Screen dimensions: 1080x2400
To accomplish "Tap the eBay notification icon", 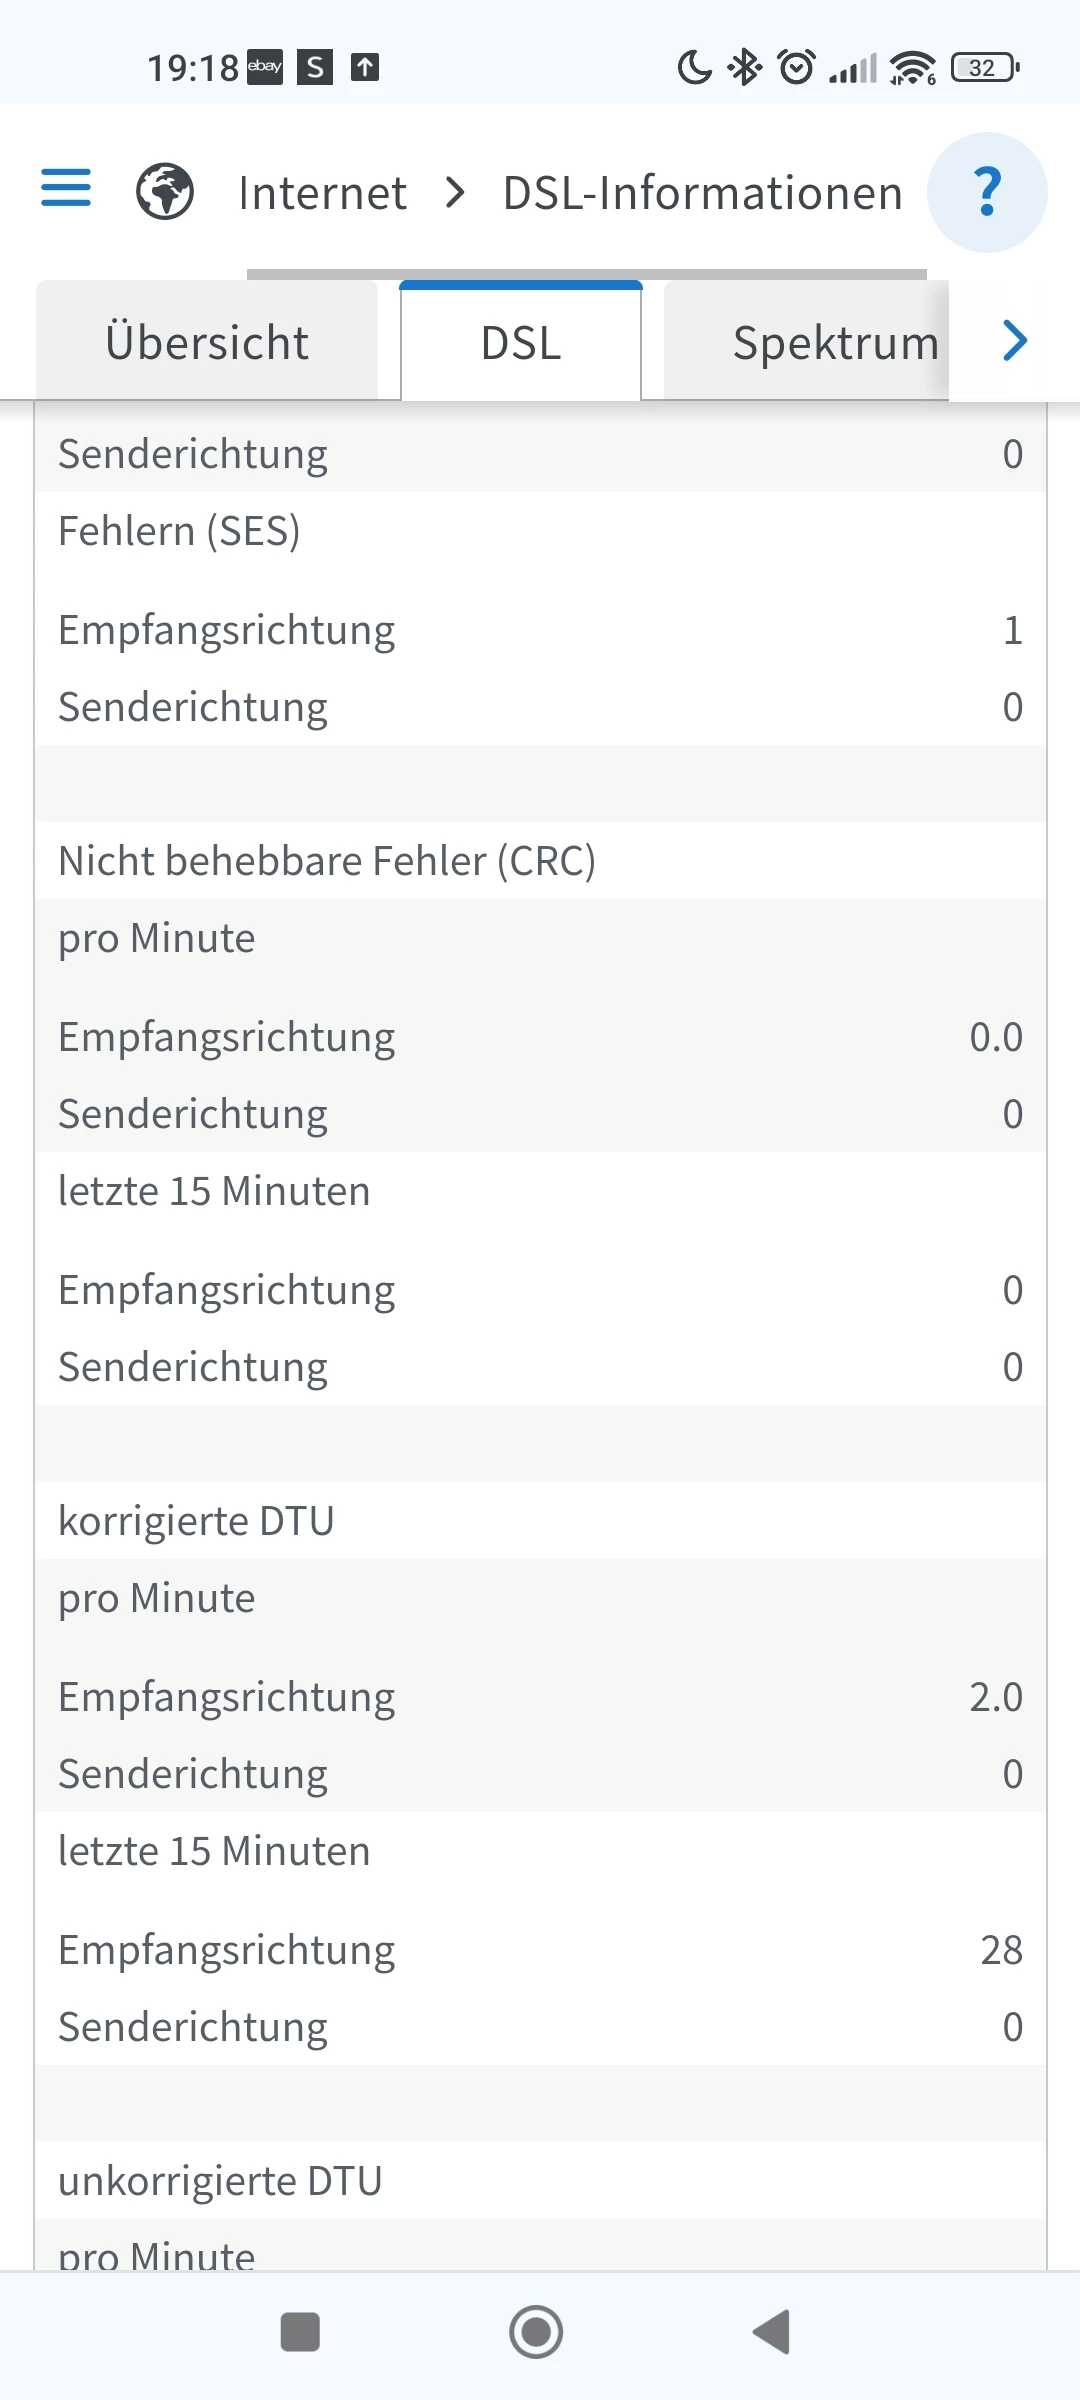I will coord(265,67).
